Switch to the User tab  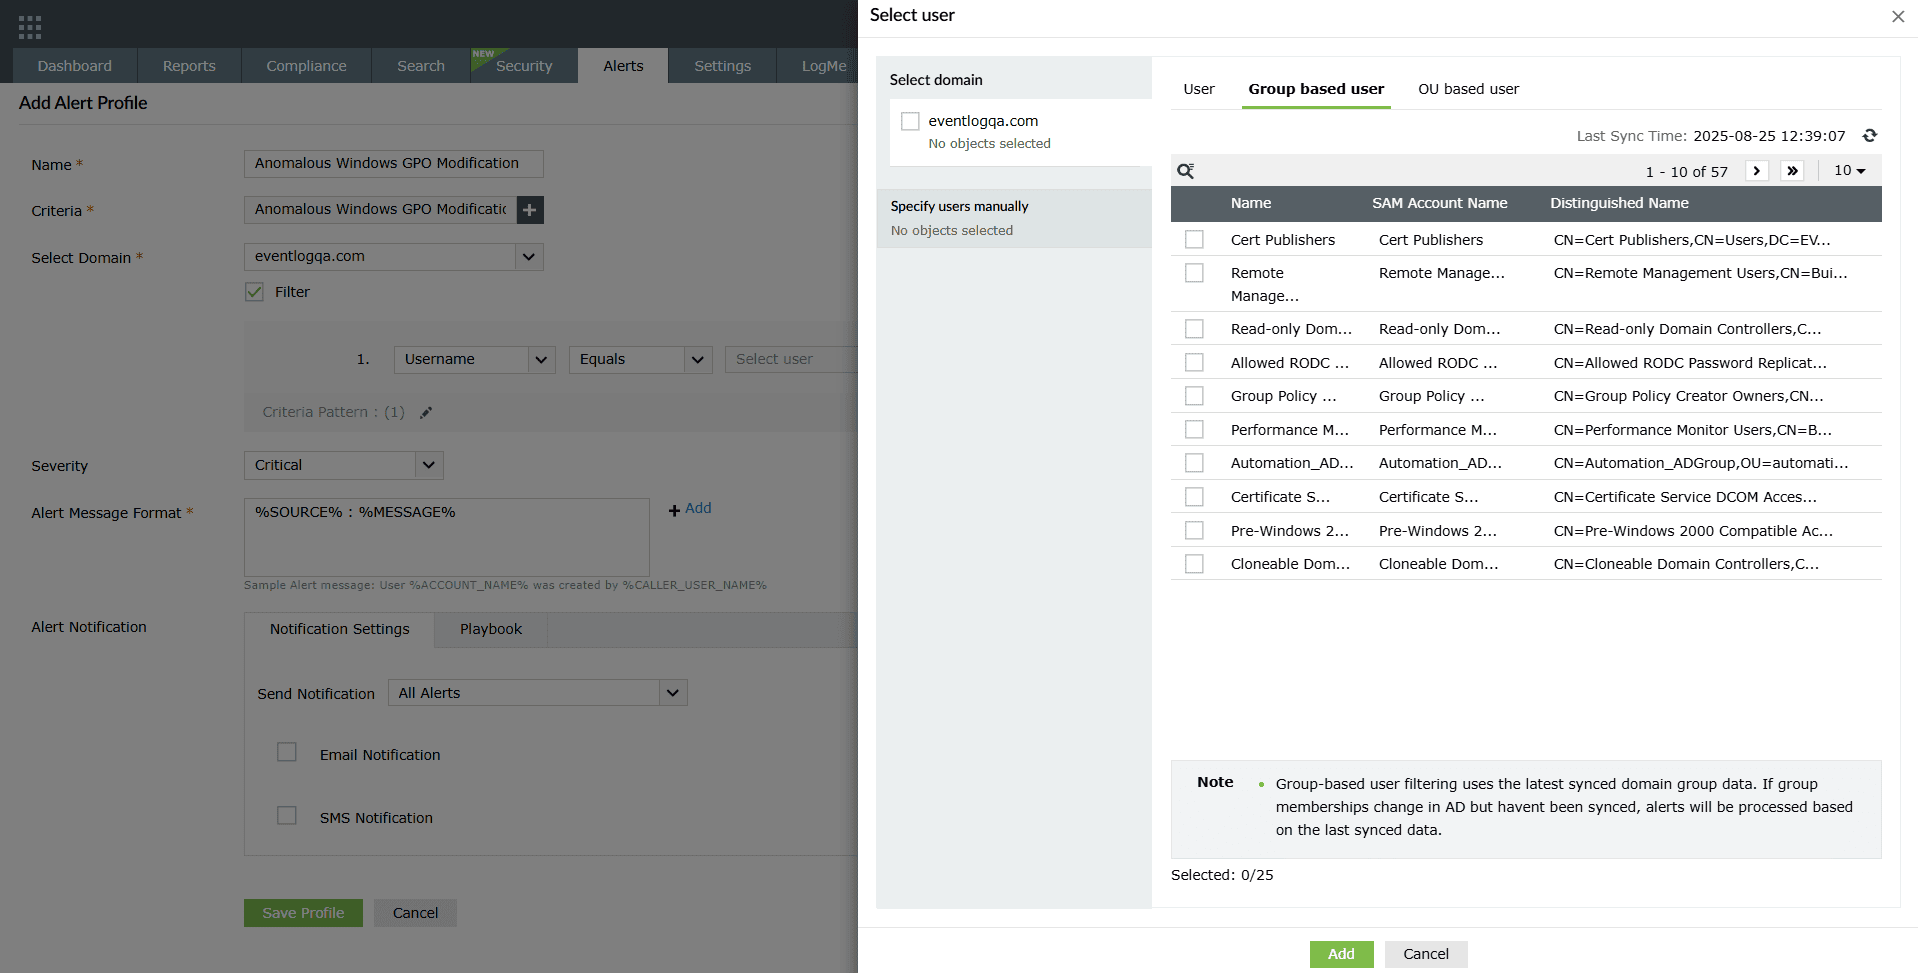click(x=1199, y=89)
